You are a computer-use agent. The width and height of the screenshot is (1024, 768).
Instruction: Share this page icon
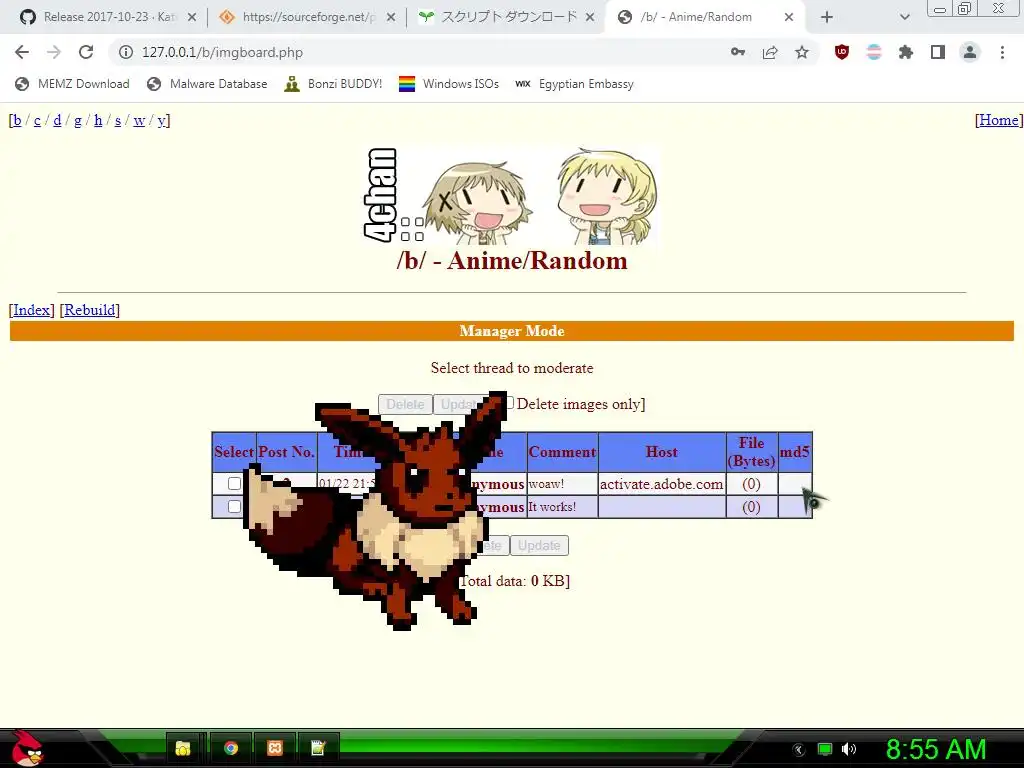[x=770, y=52]
